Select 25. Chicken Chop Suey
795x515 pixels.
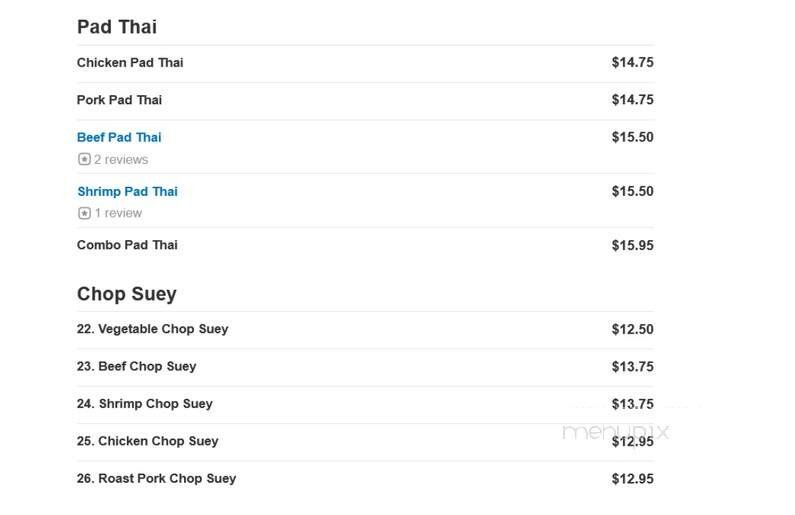pos(147,441)
